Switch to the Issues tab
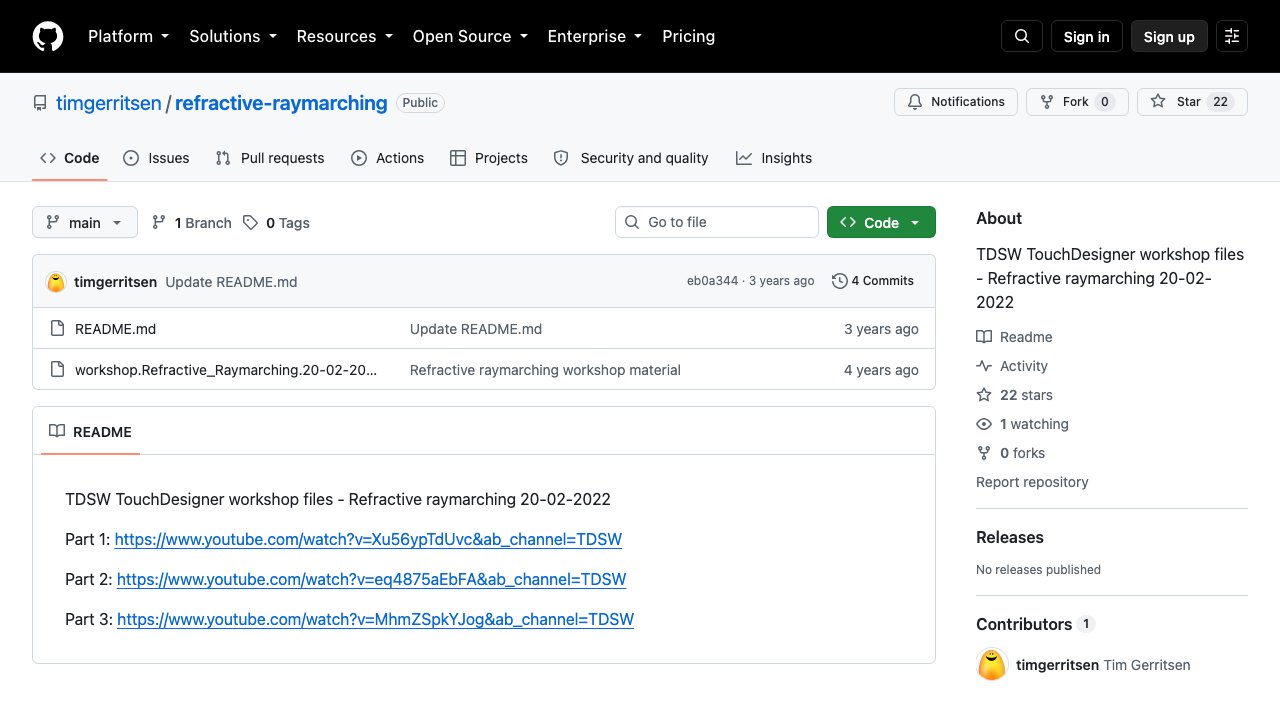1280x720 pixels. (156, 158)
